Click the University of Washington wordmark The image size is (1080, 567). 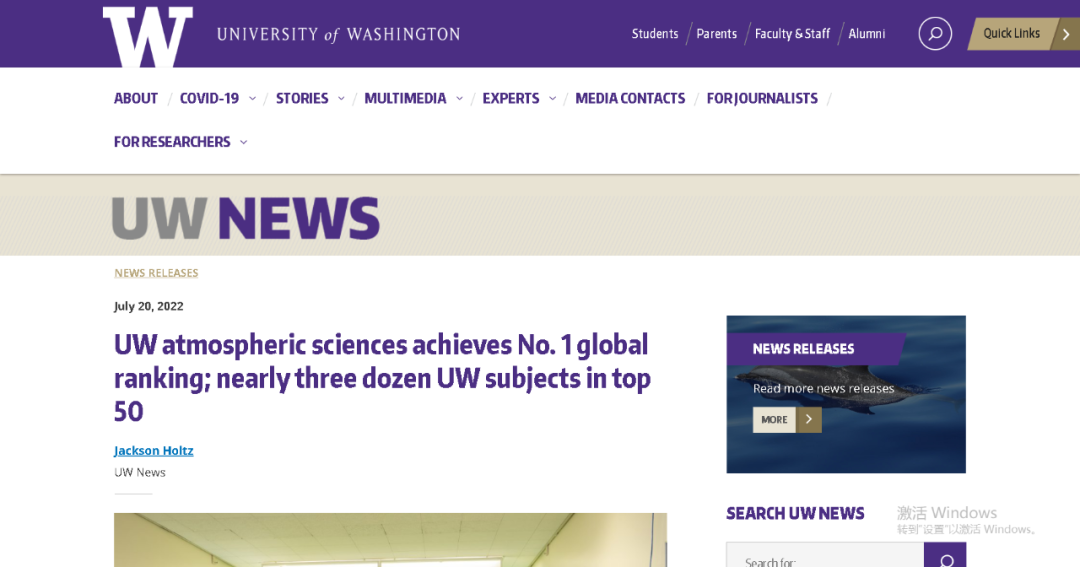coord(338,34)
